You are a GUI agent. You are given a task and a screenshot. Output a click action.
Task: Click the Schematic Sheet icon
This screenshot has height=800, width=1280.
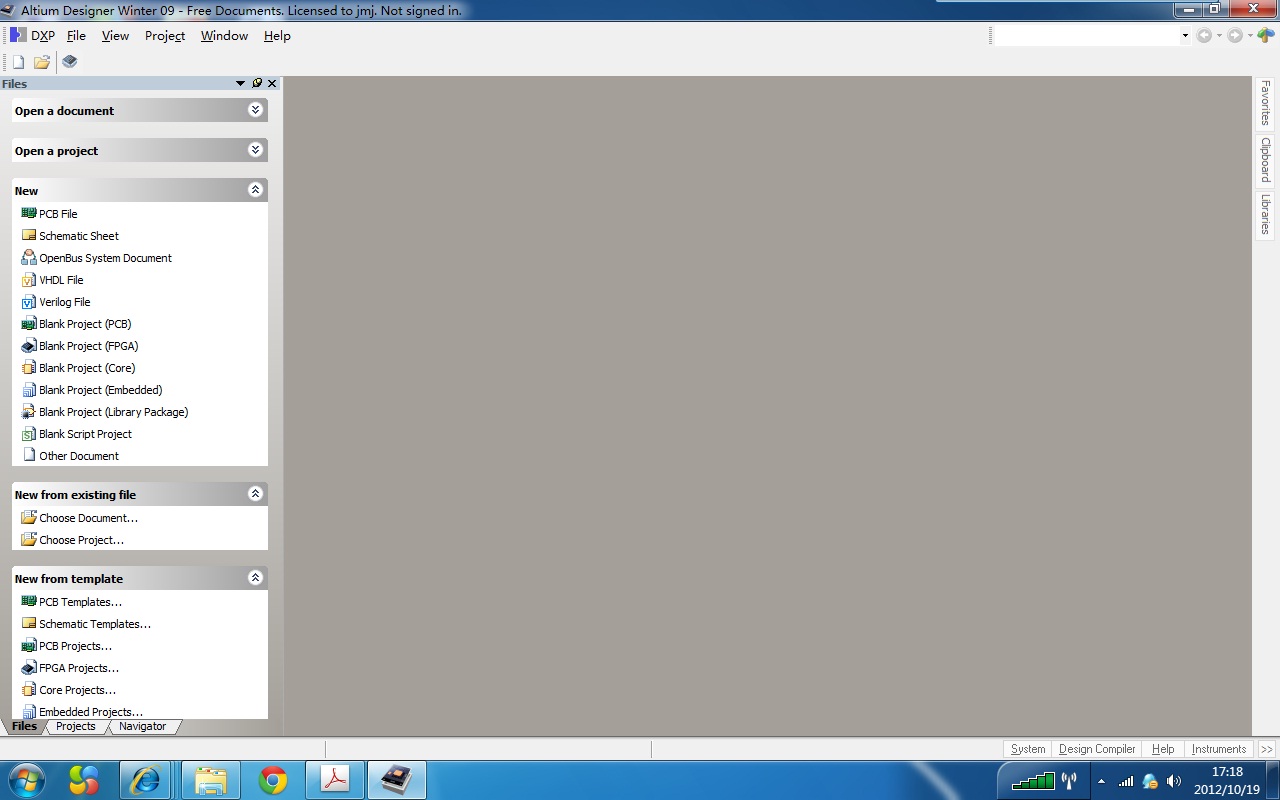(x=29, y=235)
